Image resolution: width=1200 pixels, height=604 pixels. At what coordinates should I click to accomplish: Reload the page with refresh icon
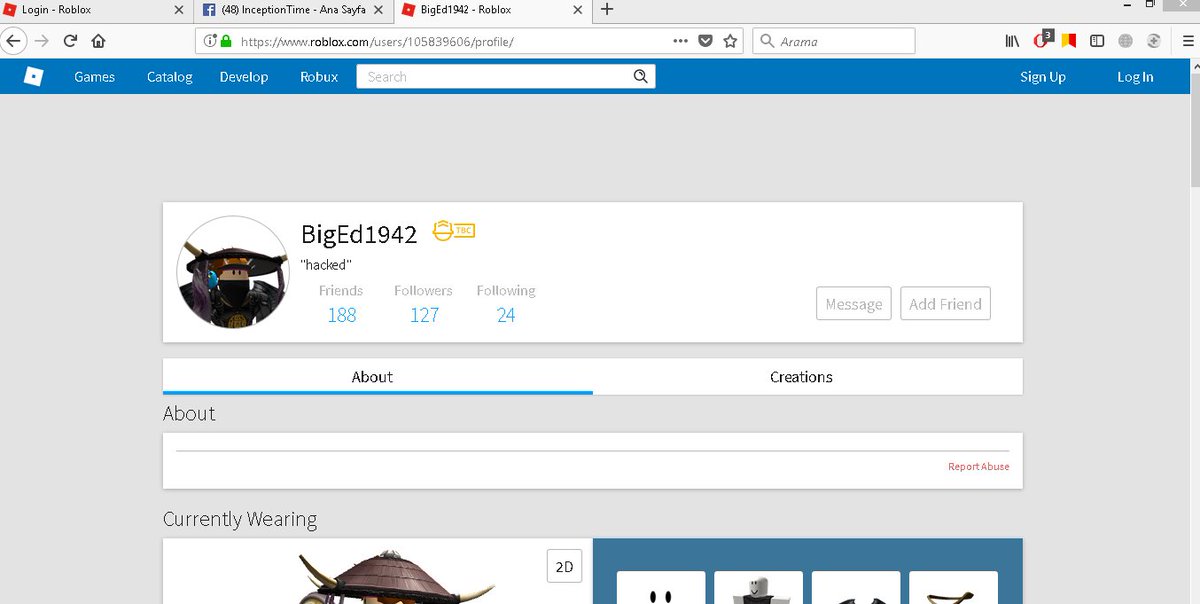click(70, 41)
